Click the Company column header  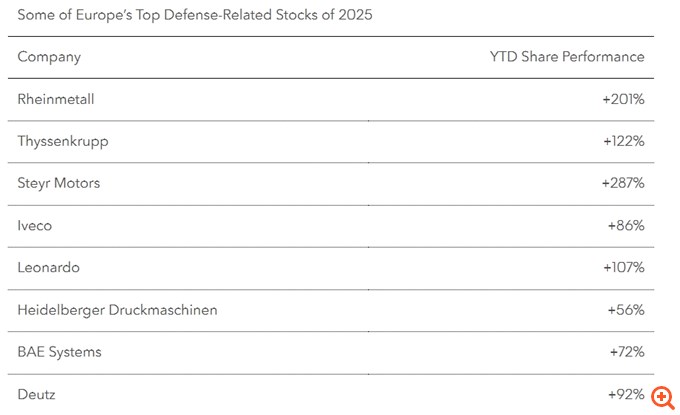(49, 57)
